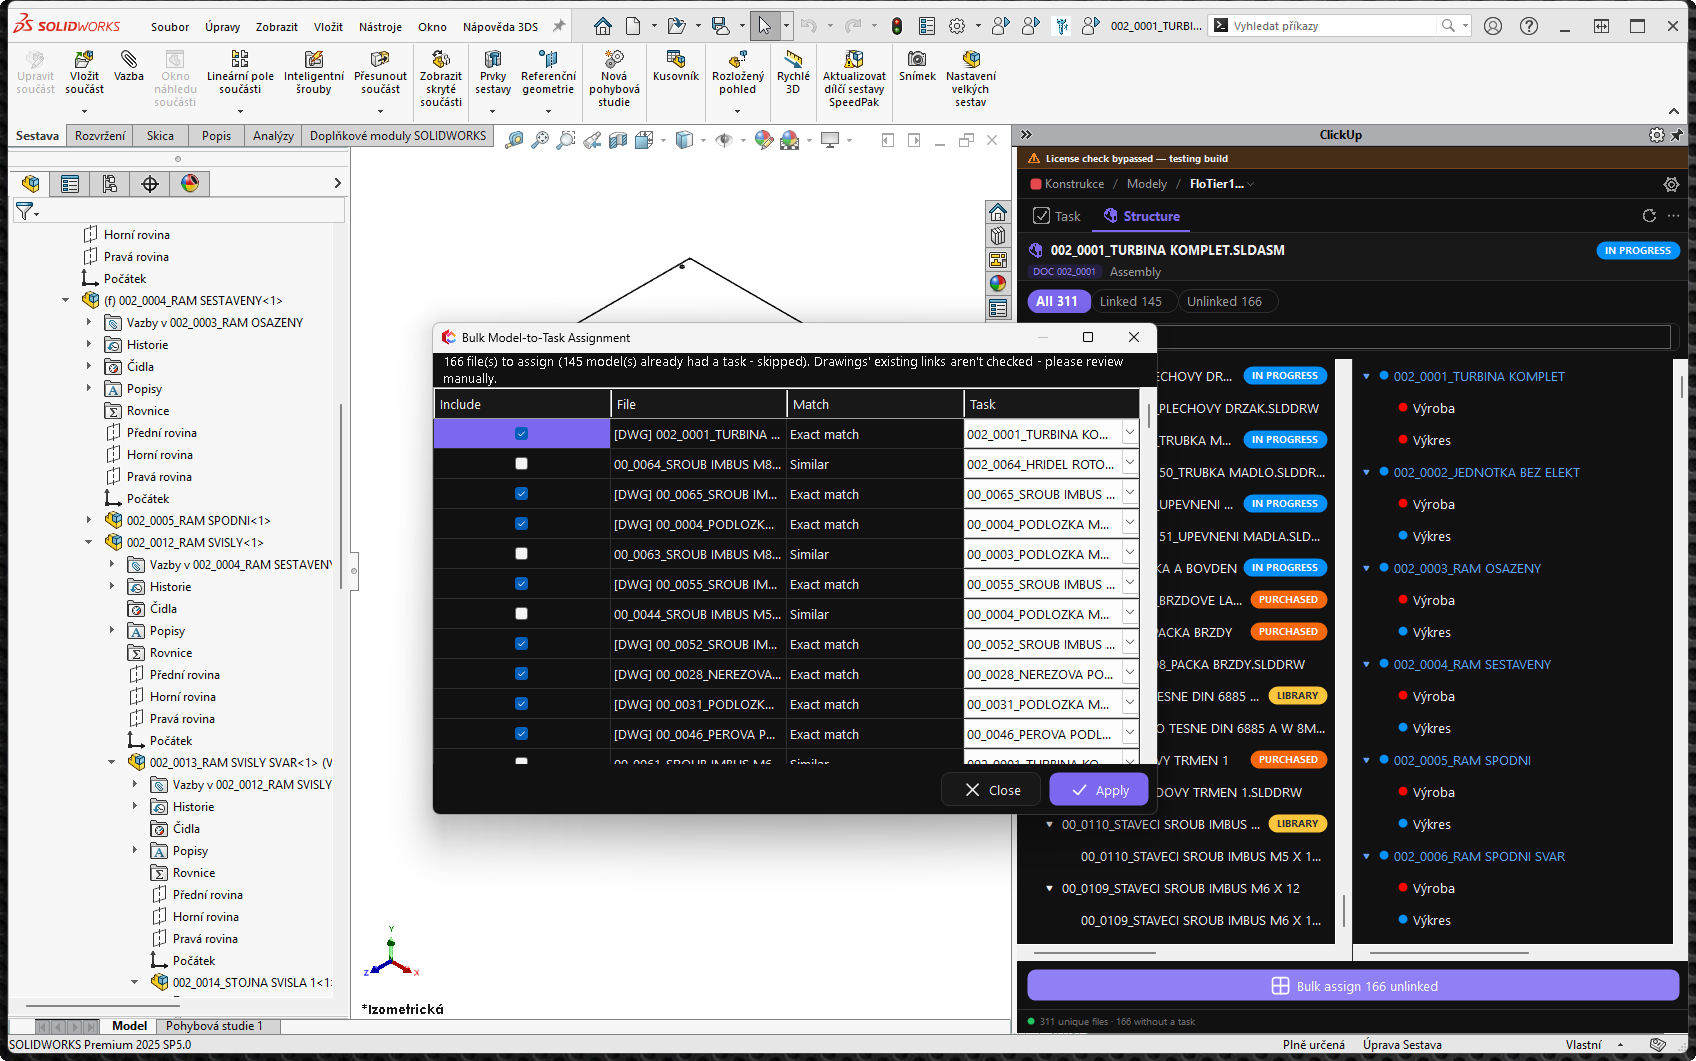Viewport: 1696px width, 1061px height.
Task: Click the ClickUp panel settings gear
Action: pyautogui.click(x=1671, y=184)
